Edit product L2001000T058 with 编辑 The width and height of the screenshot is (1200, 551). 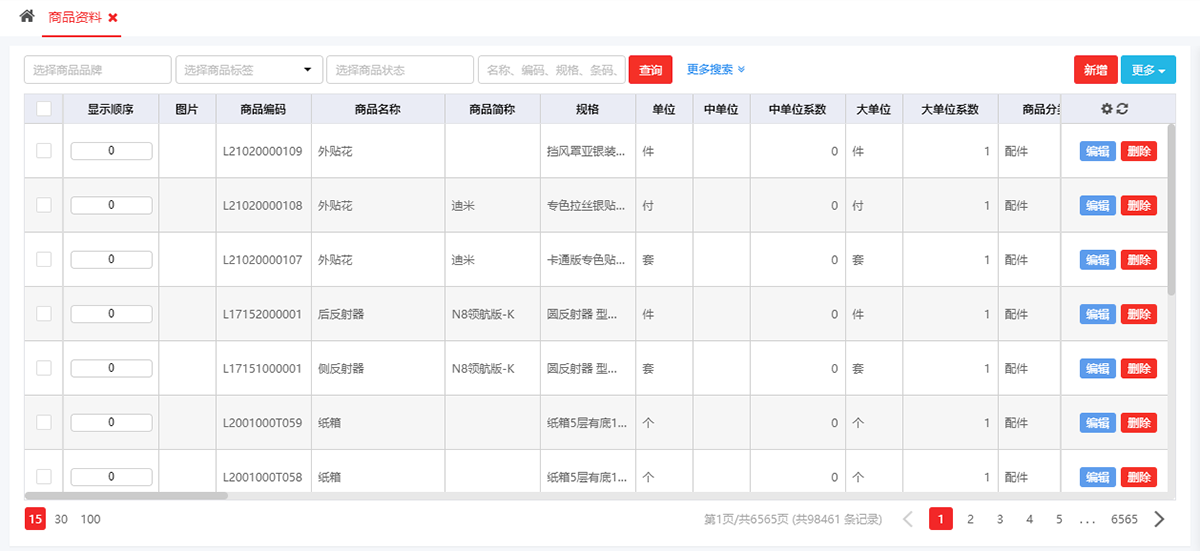coord(1098,477)
